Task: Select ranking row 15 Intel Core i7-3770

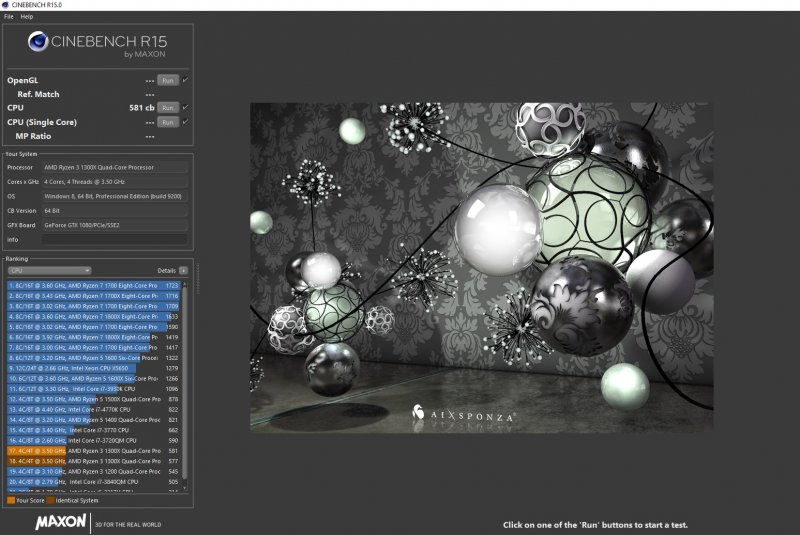Action: pyautogui.click(x=93, y=430)
